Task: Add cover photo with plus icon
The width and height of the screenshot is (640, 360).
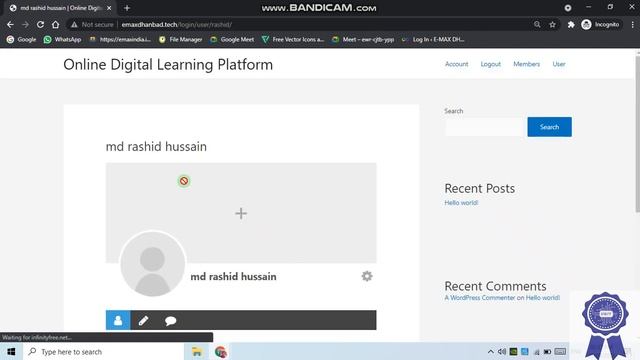Action: (x=241, y=213)
